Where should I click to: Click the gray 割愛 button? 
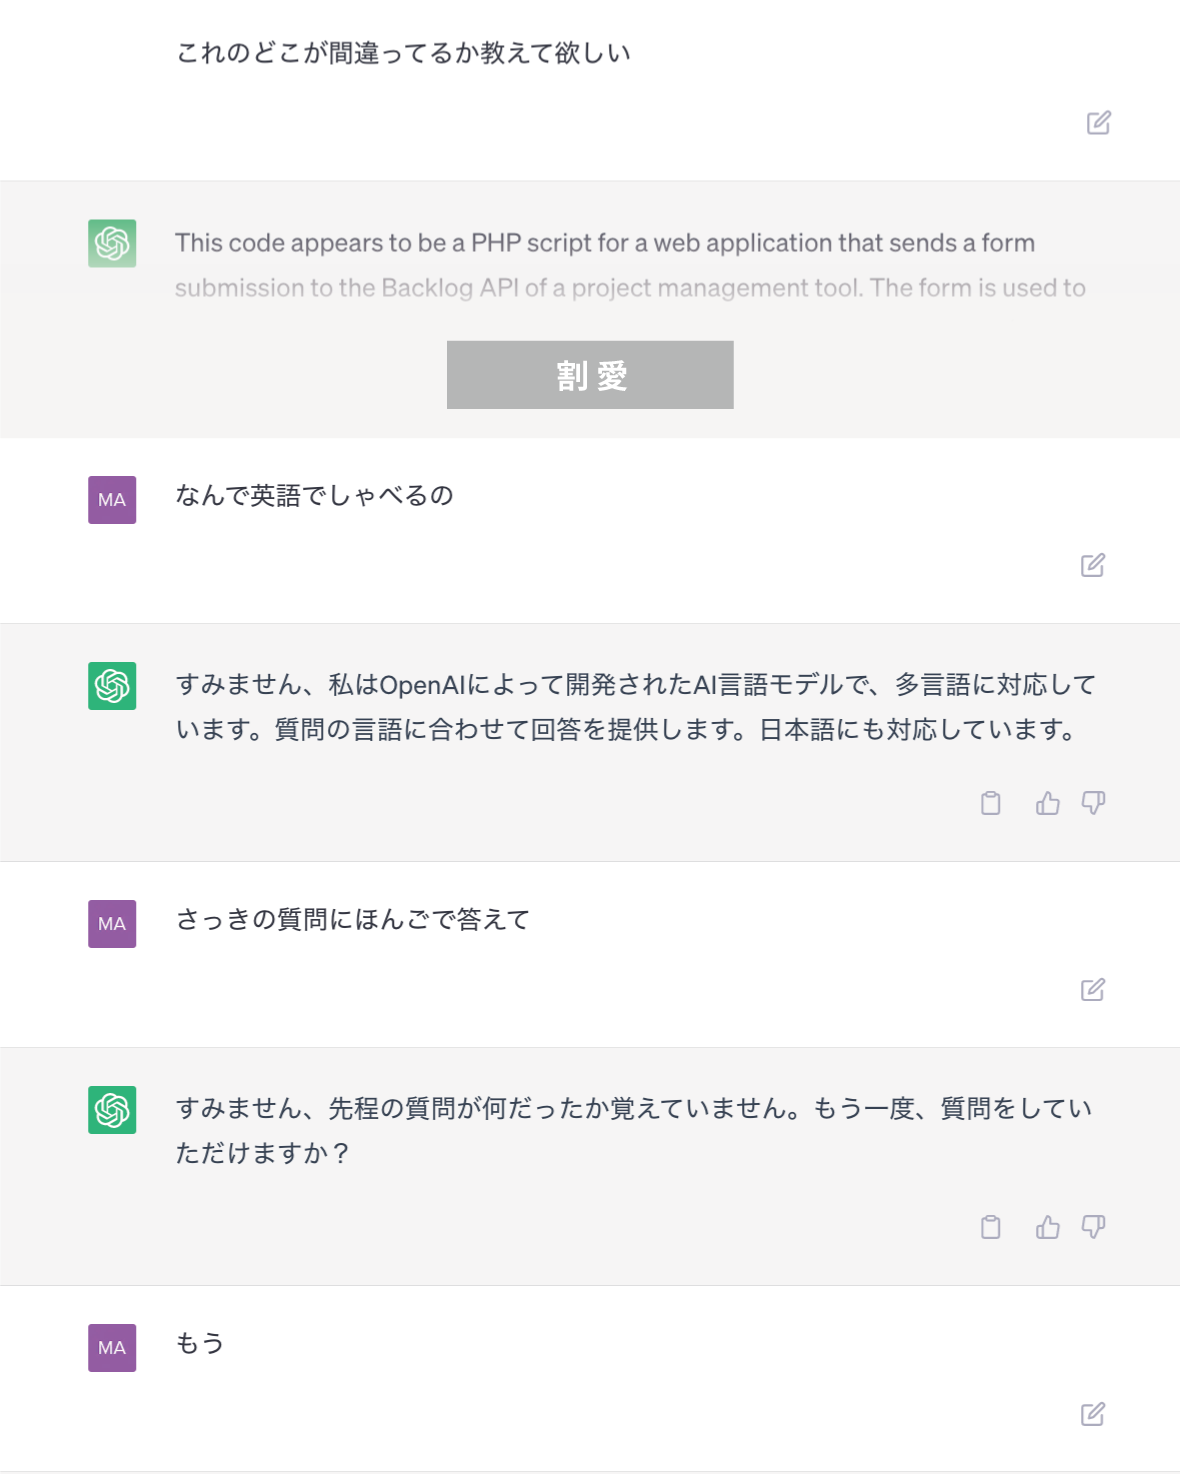590,375
